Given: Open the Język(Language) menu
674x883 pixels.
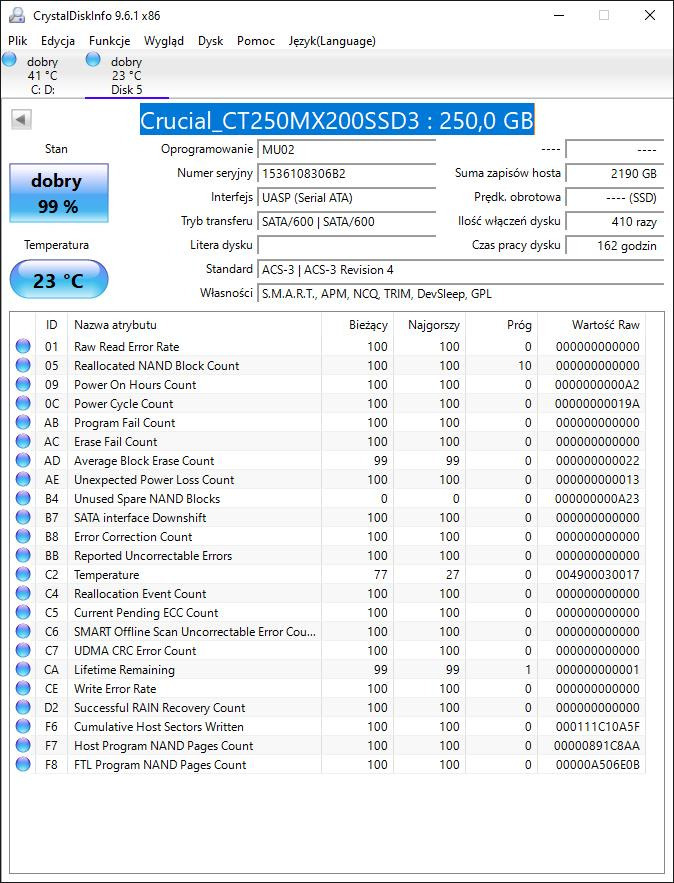Looking at the screenshot, I should [332, 41].
